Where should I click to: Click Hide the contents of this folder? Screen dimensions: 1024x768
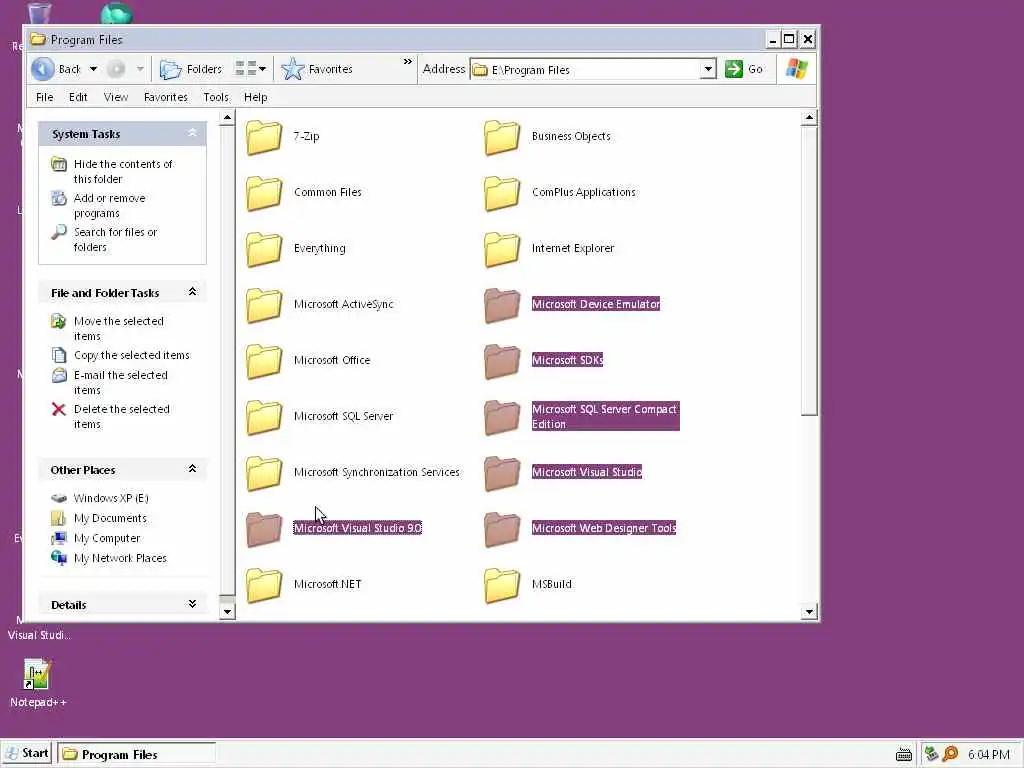tap(123, 171)
